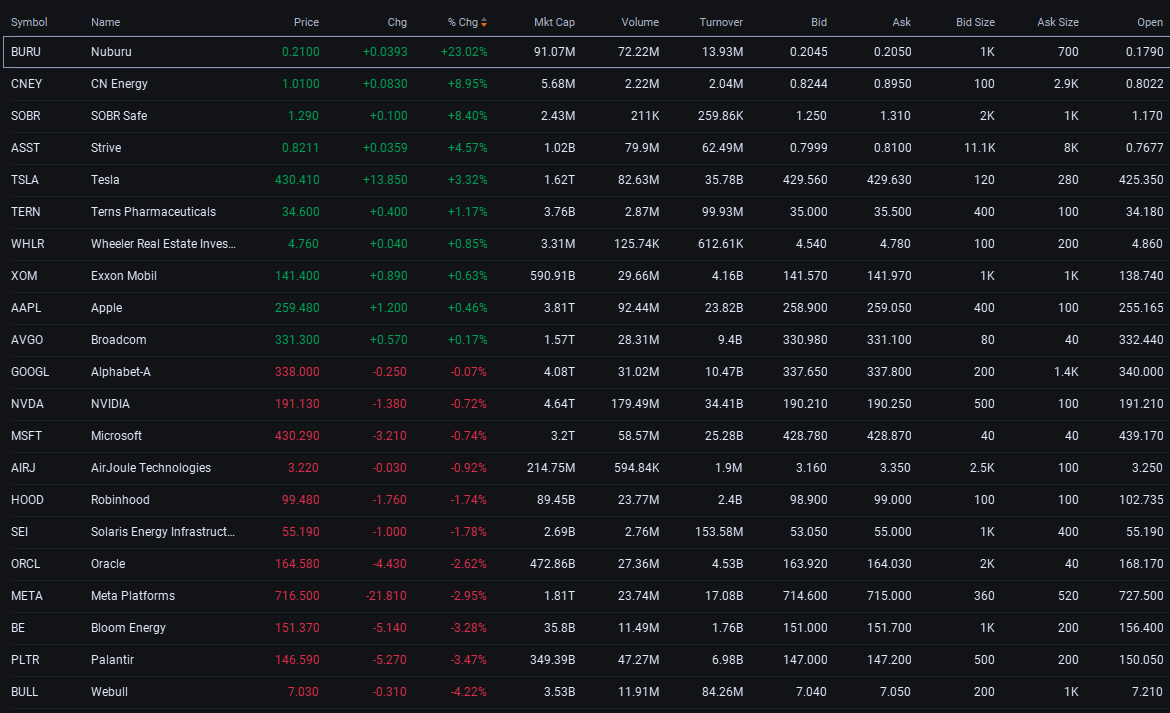This screenshot has width=1170, height=713.
Task: Click Terns Pharmaceuticals ask 35.500
Action: pyautogui.click(x=892, y=213)
